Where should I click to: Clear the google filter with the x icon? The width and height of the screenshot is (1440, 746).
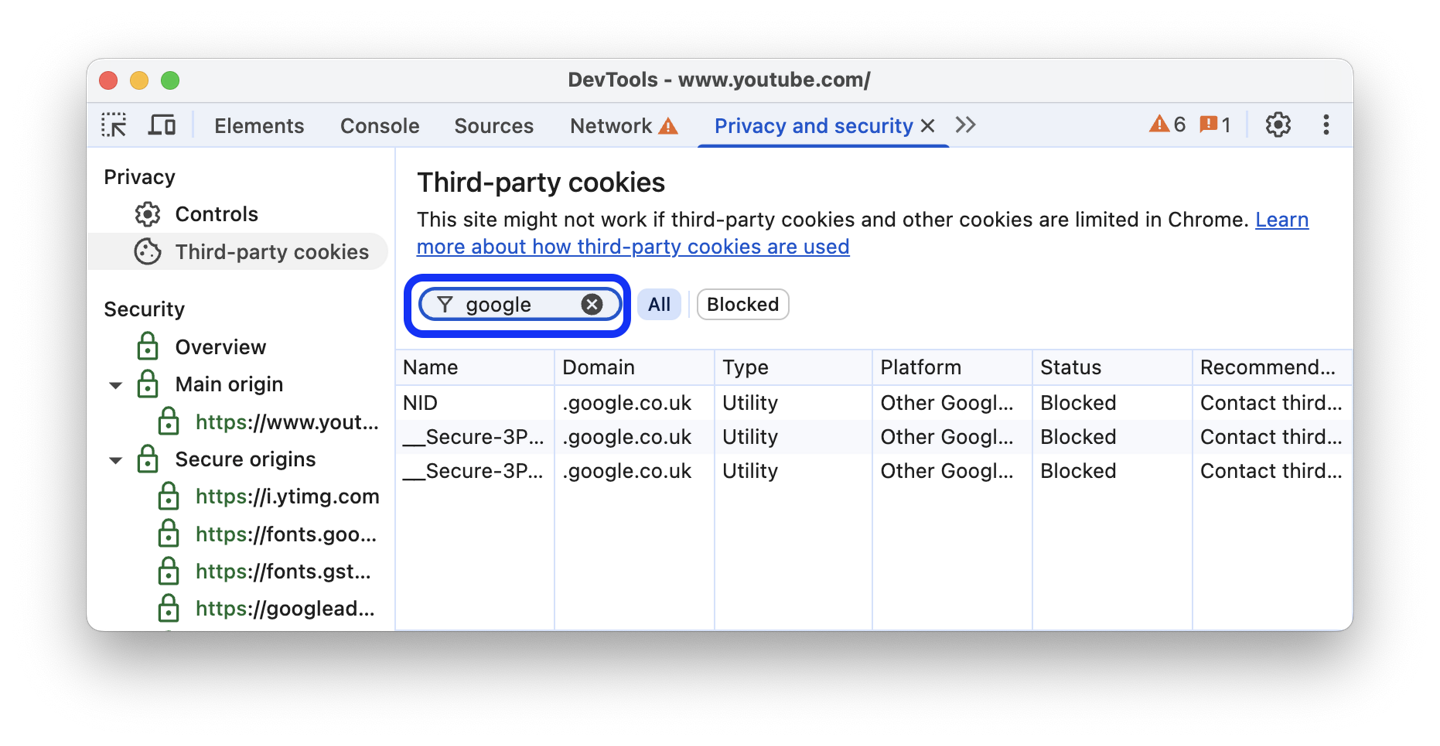590,304
